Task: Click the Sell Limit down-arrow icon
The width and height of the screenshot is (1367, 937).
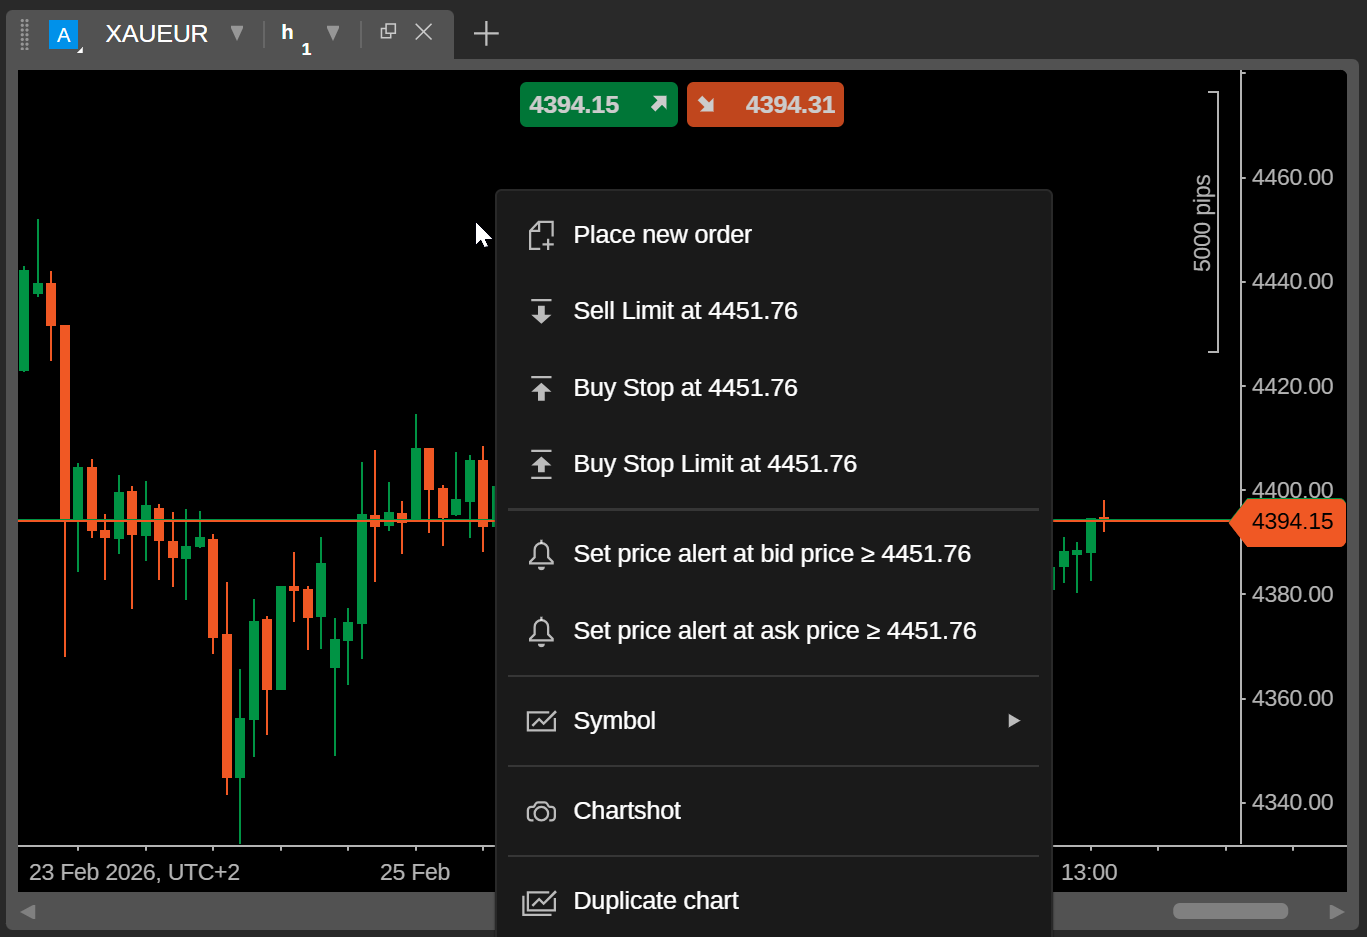Action: (x=541, y=311)
